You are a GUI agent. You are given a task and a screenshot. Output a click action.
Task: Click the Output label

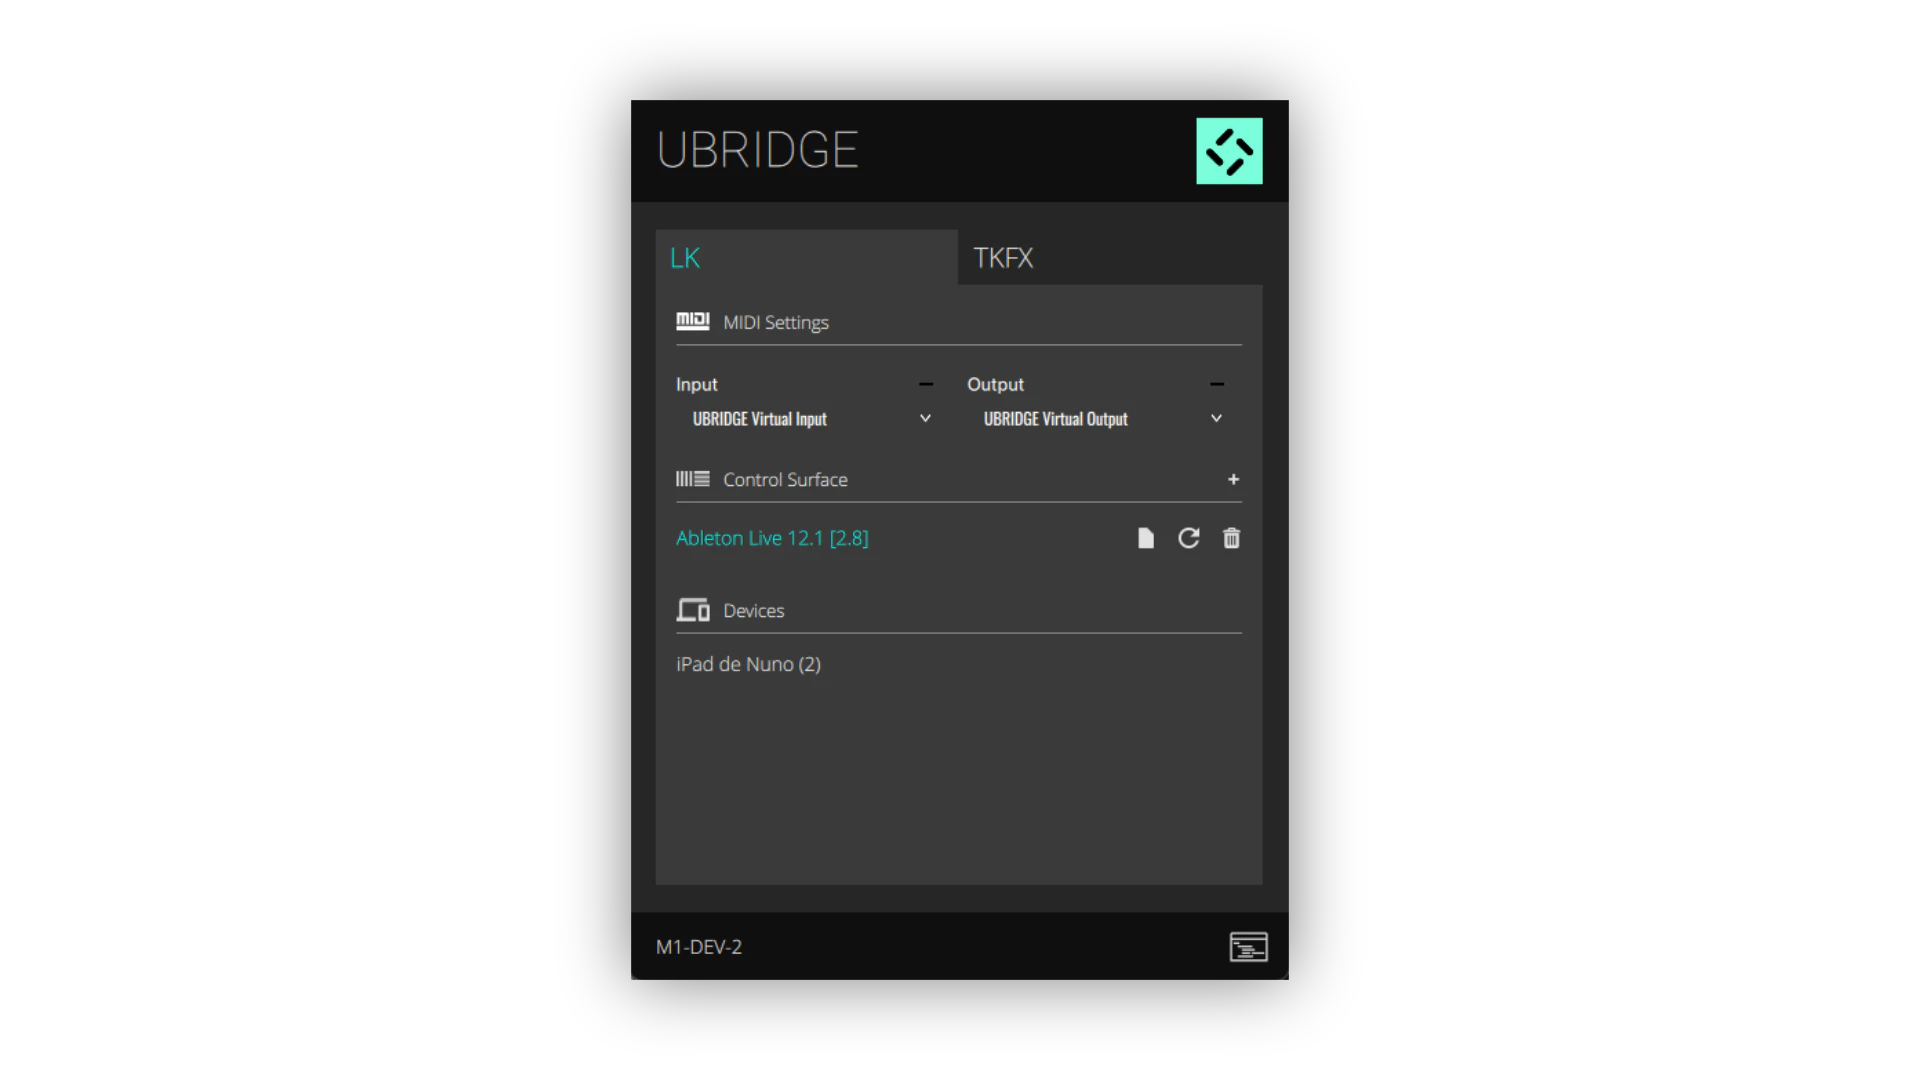tap(995, 384)
